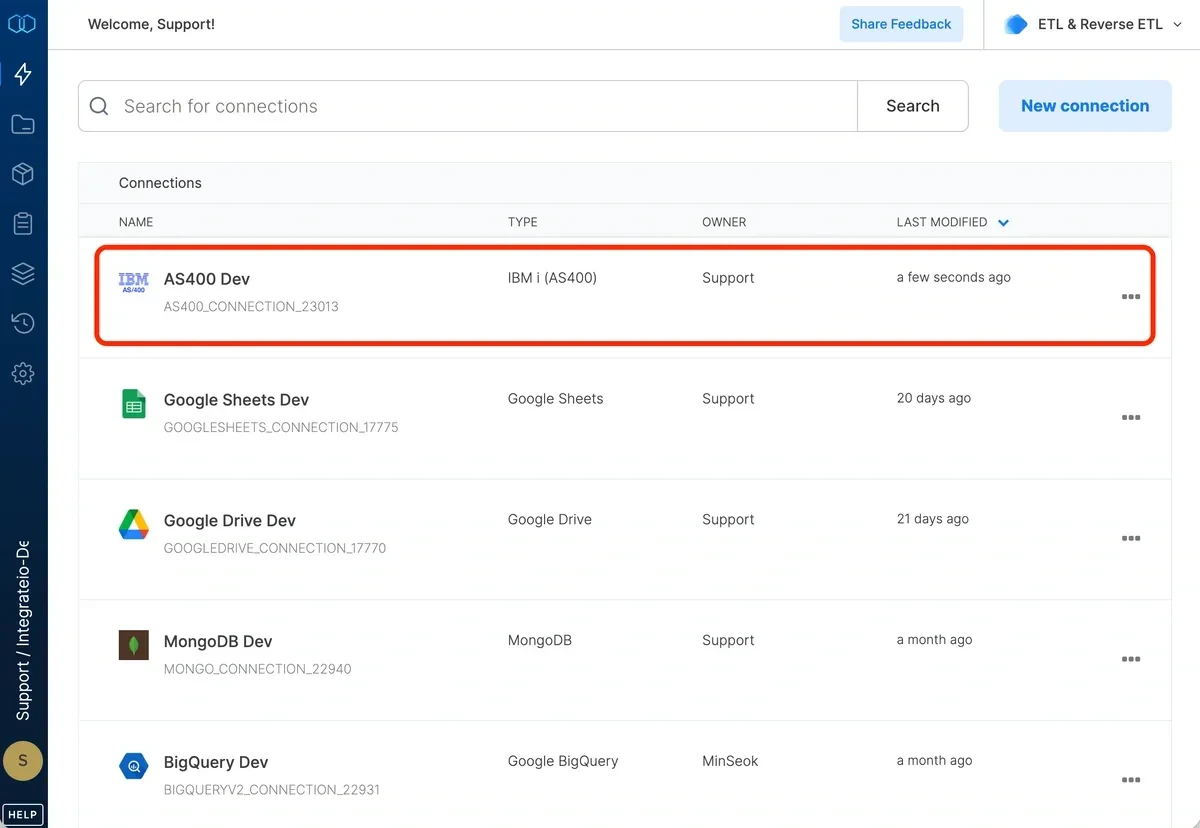Open more options for Google Drive Dev
This screenshot has width=1200, height=828.
click(x=1131, y=539)
